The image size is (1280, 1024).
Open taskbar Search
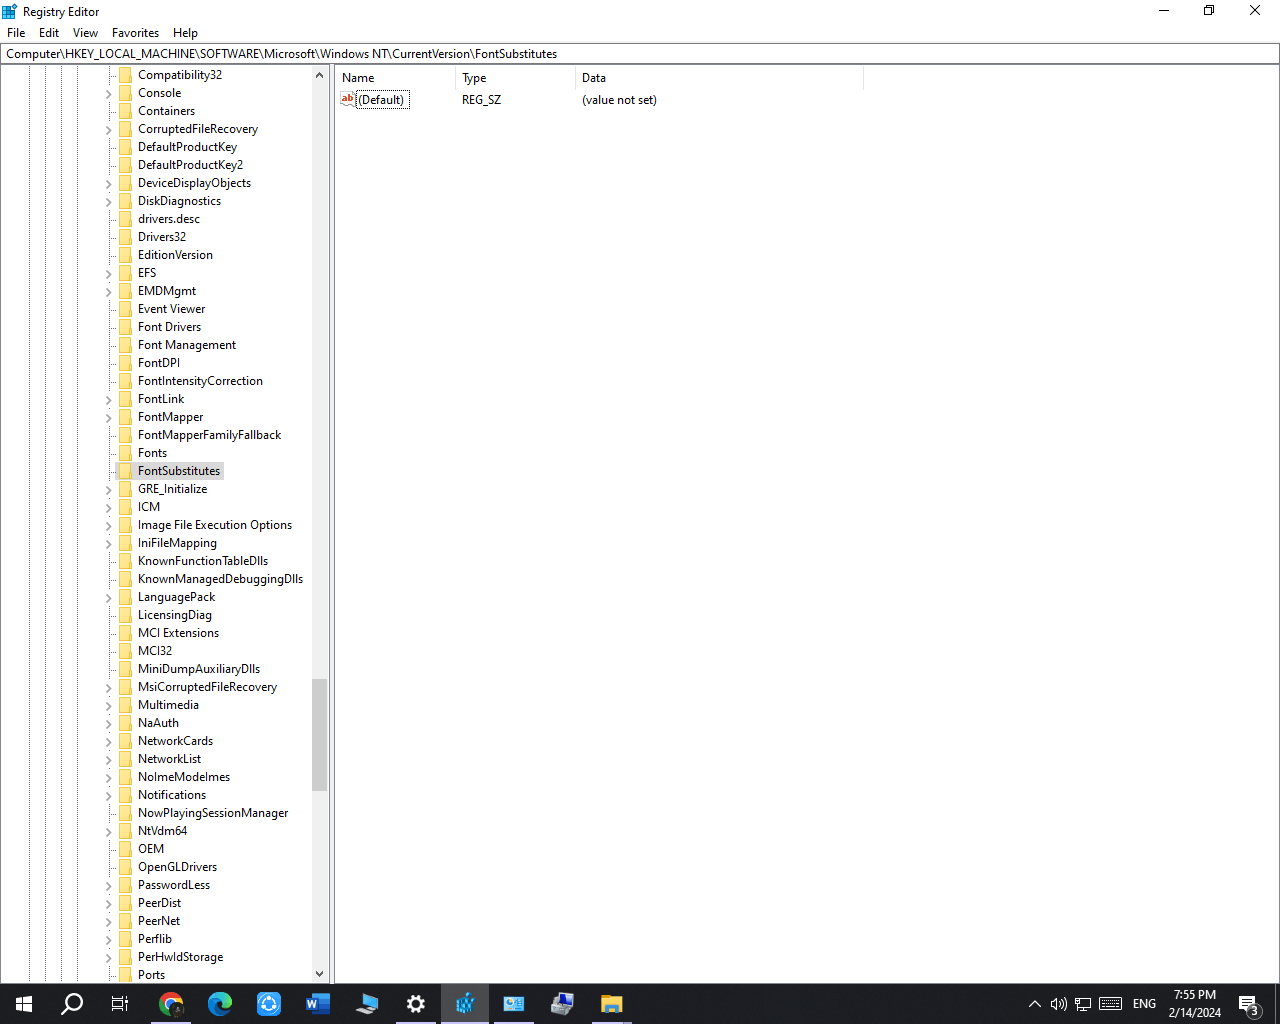[x=72, y=1004]
